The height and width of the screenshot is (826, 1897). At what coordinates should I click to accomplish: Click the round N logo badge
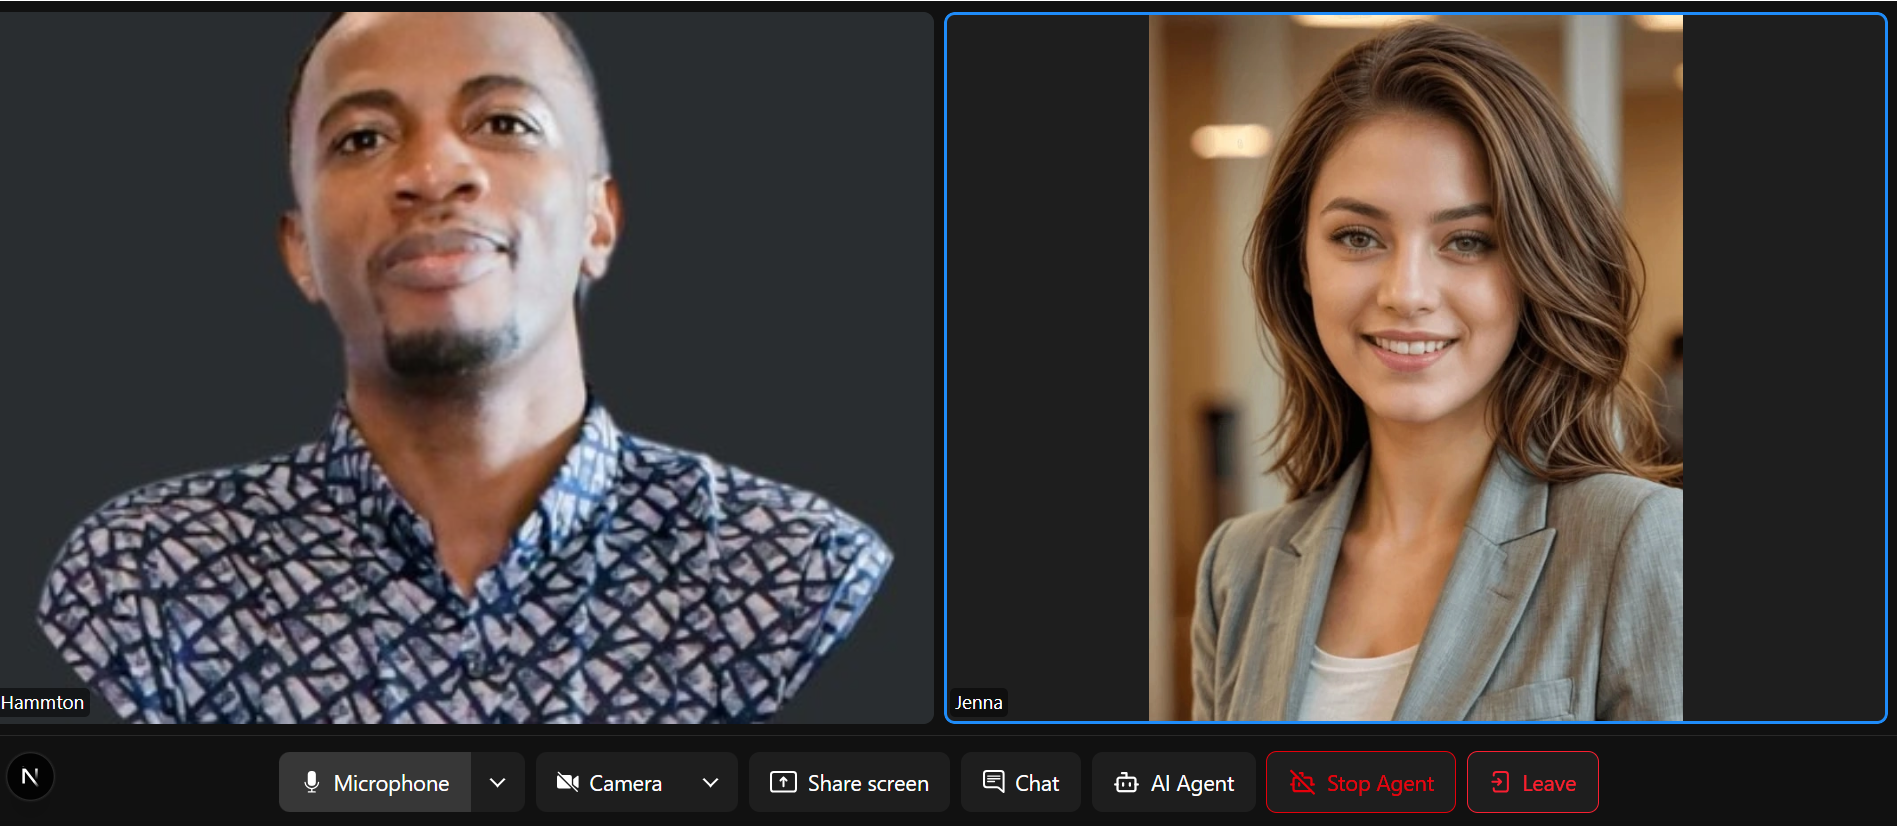pyautogui.click(x=30, y=777)
